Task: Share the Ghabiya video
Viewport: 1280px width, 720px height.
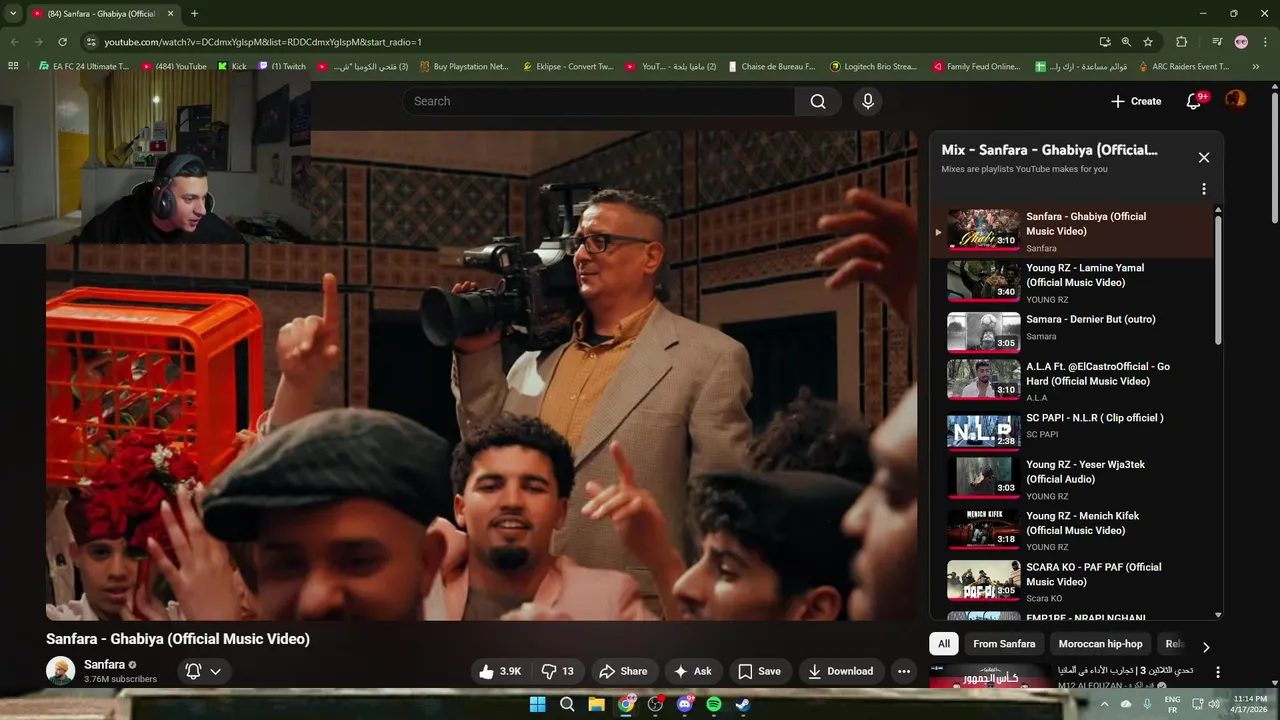Action: (623, 671)
